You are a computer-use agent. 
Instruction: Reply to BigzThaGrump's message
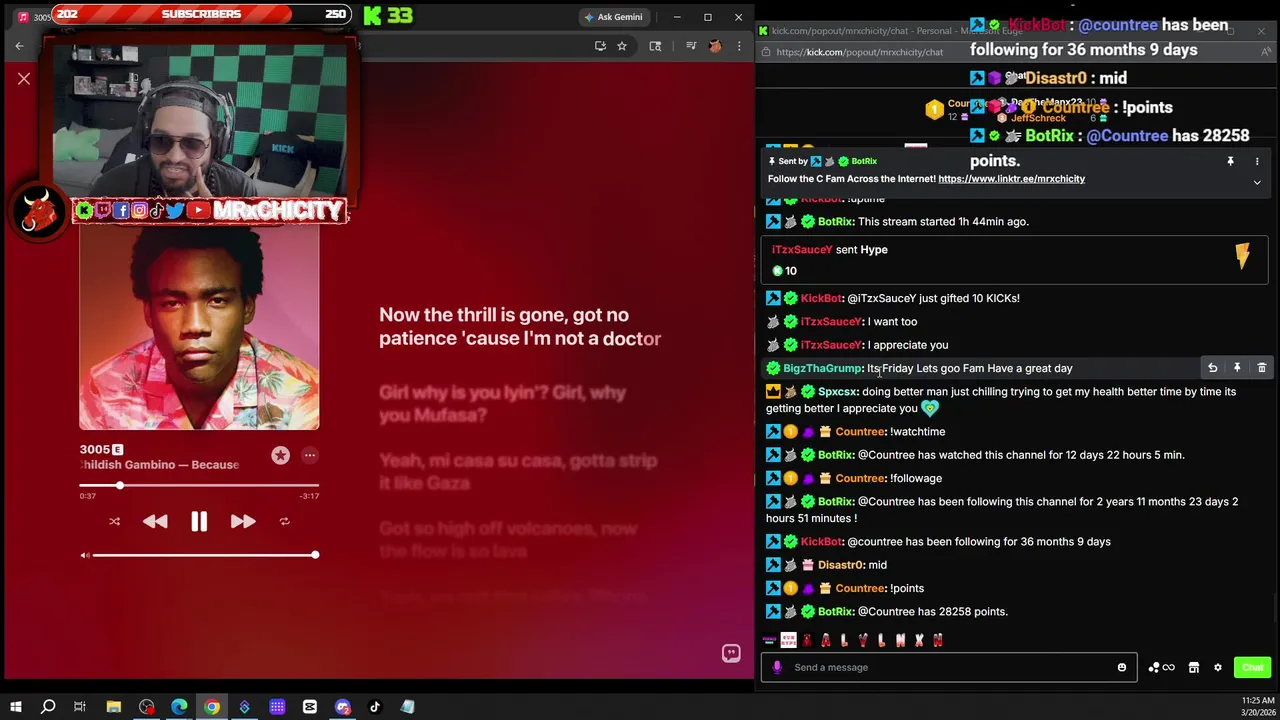[x=1212, y=368]
